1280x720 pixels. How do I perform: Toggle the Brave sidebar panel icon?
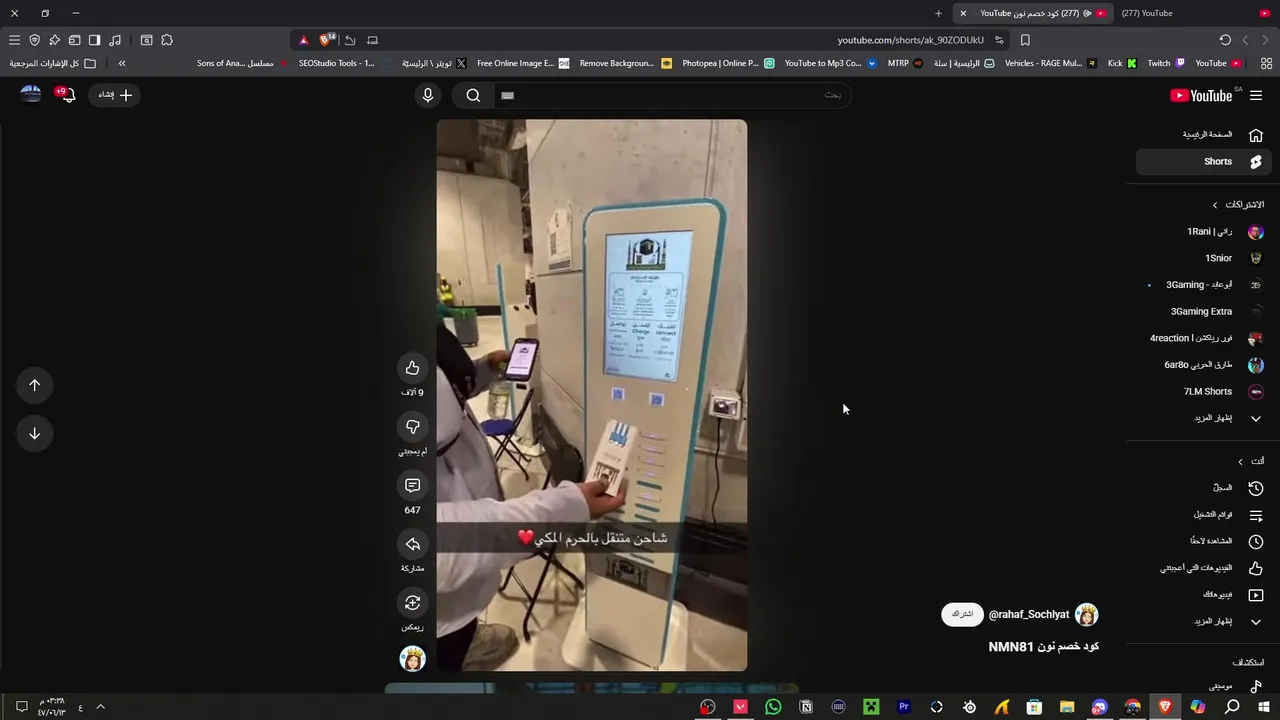(94, 40)
